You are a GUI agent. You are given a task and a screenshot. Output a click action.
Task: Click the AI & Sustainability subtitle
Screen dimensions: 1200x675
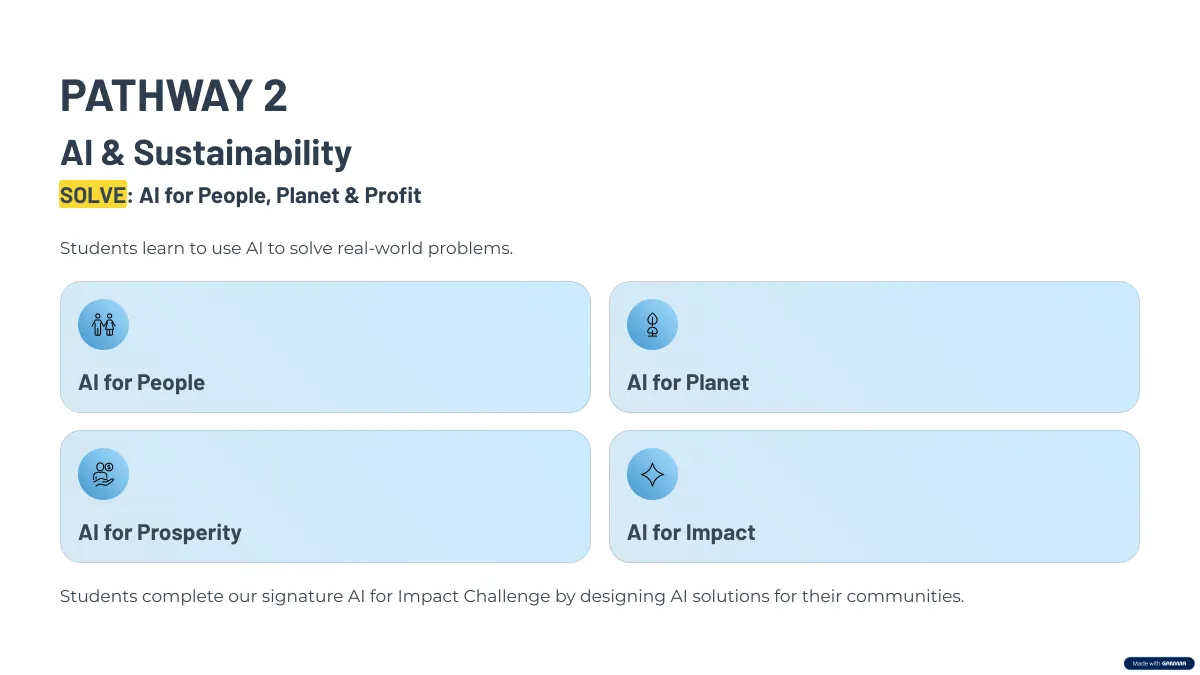(206, 153)
